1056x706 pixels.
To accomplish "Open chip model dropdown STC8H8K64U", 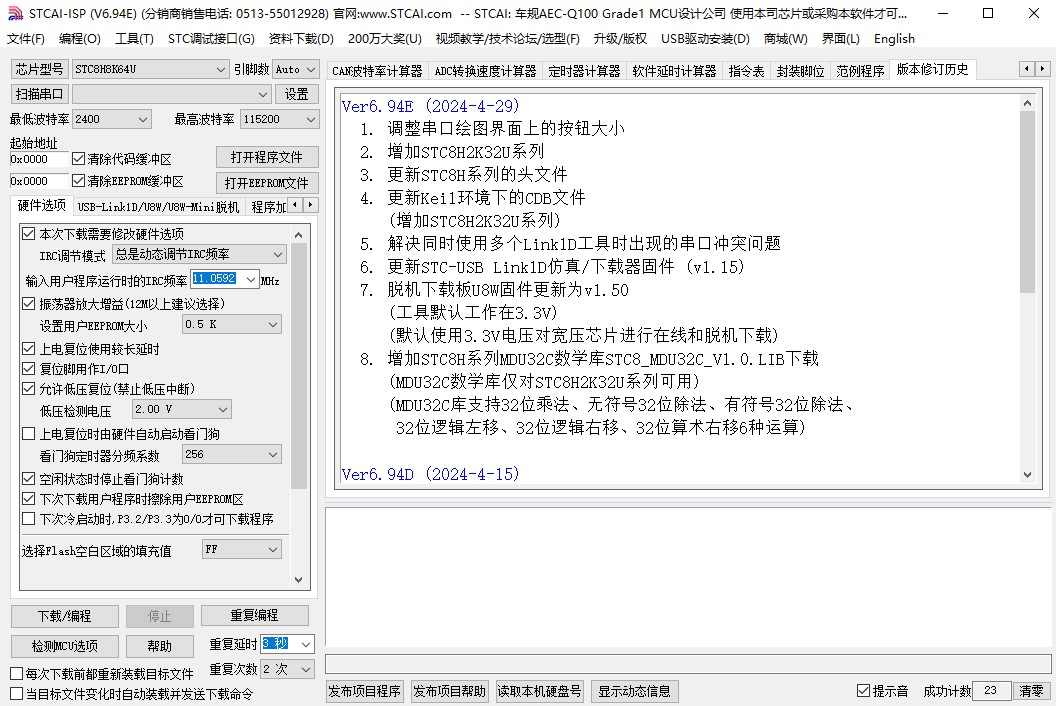I will click(x=151, y=69).
